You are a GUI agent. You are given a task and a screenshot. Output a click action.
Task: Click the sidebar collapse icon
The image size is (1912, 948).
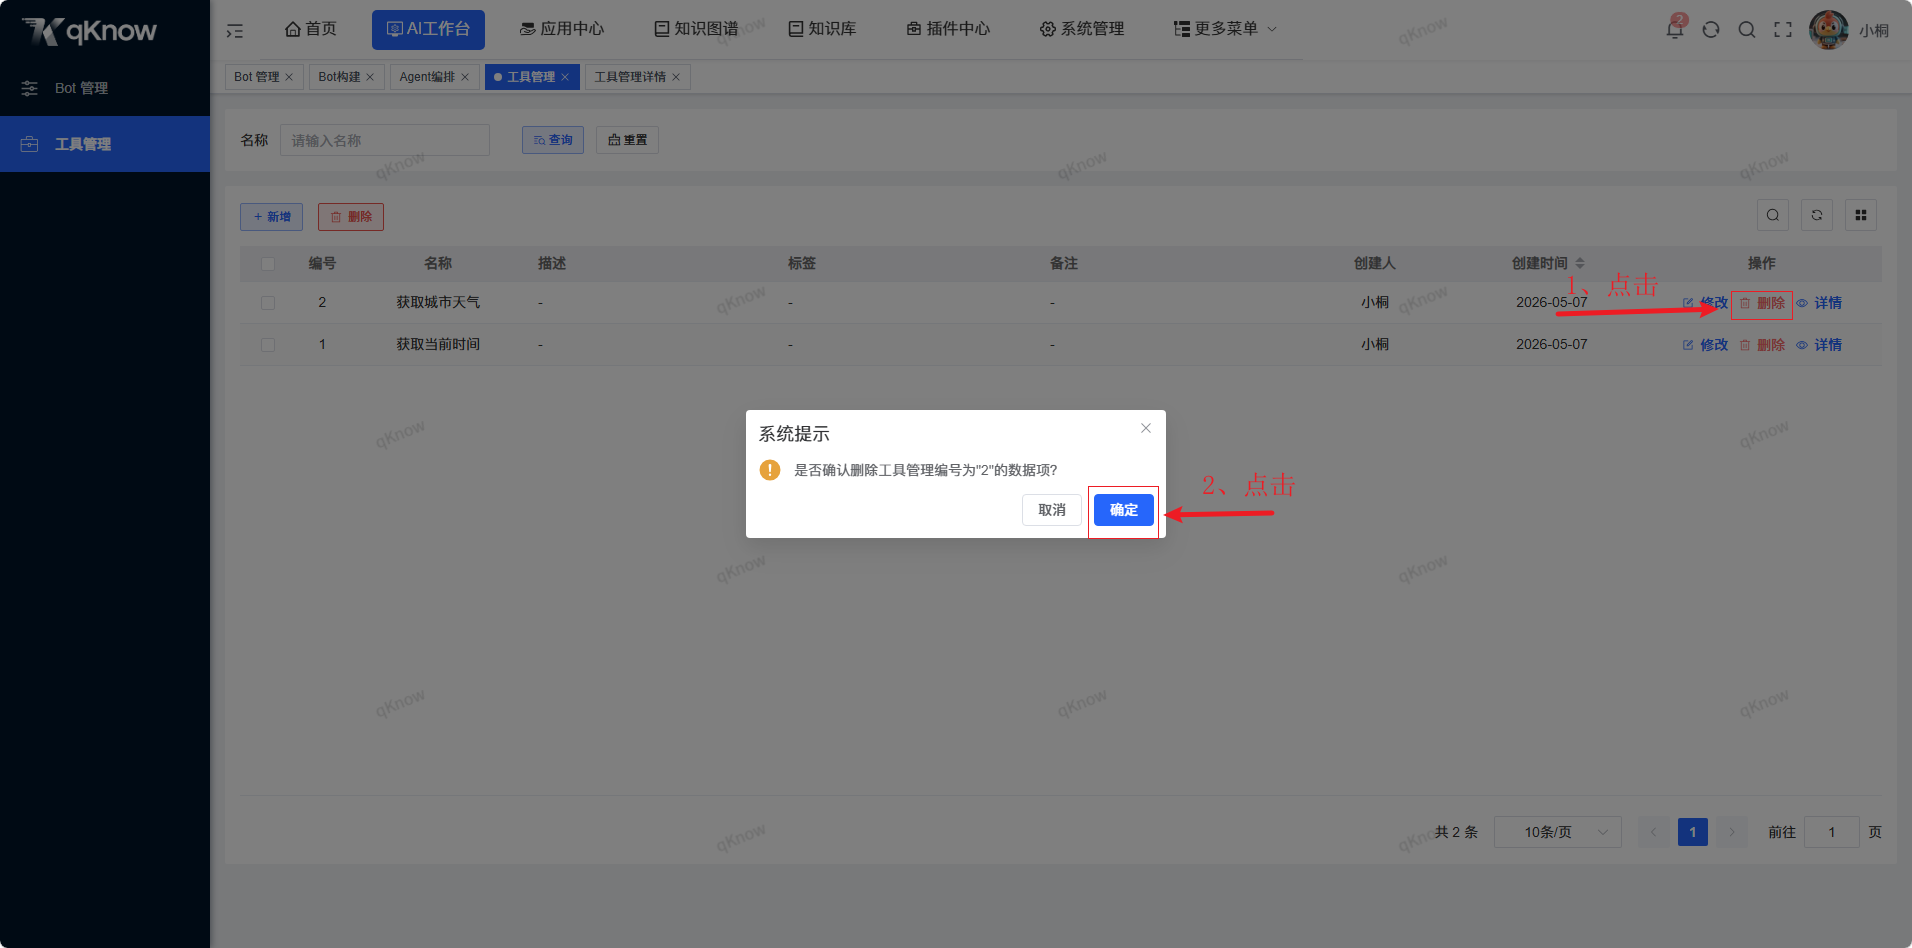pos(235,31)
